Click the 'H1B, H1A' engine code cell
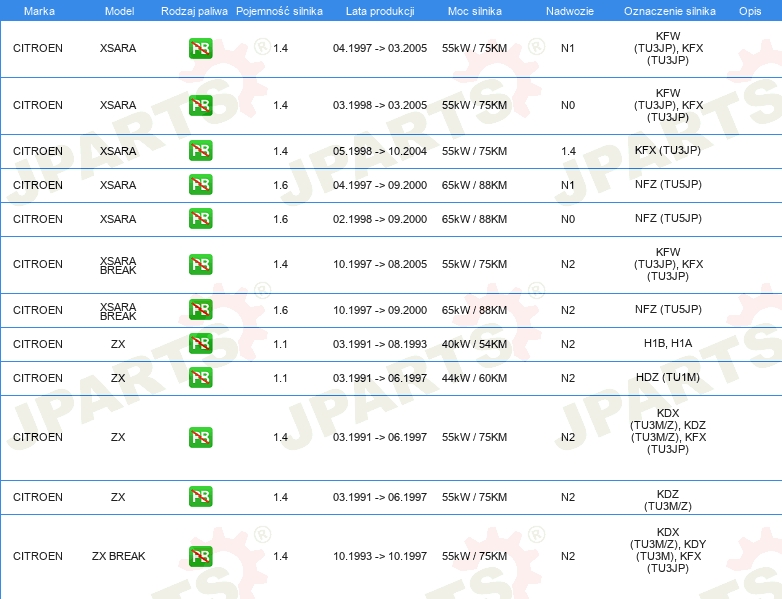 (x=668, y=343)
